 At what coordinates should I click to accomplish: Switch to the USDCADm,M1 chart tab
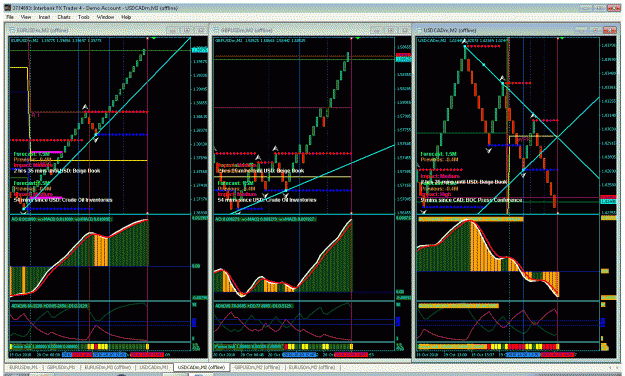[155, 367]
